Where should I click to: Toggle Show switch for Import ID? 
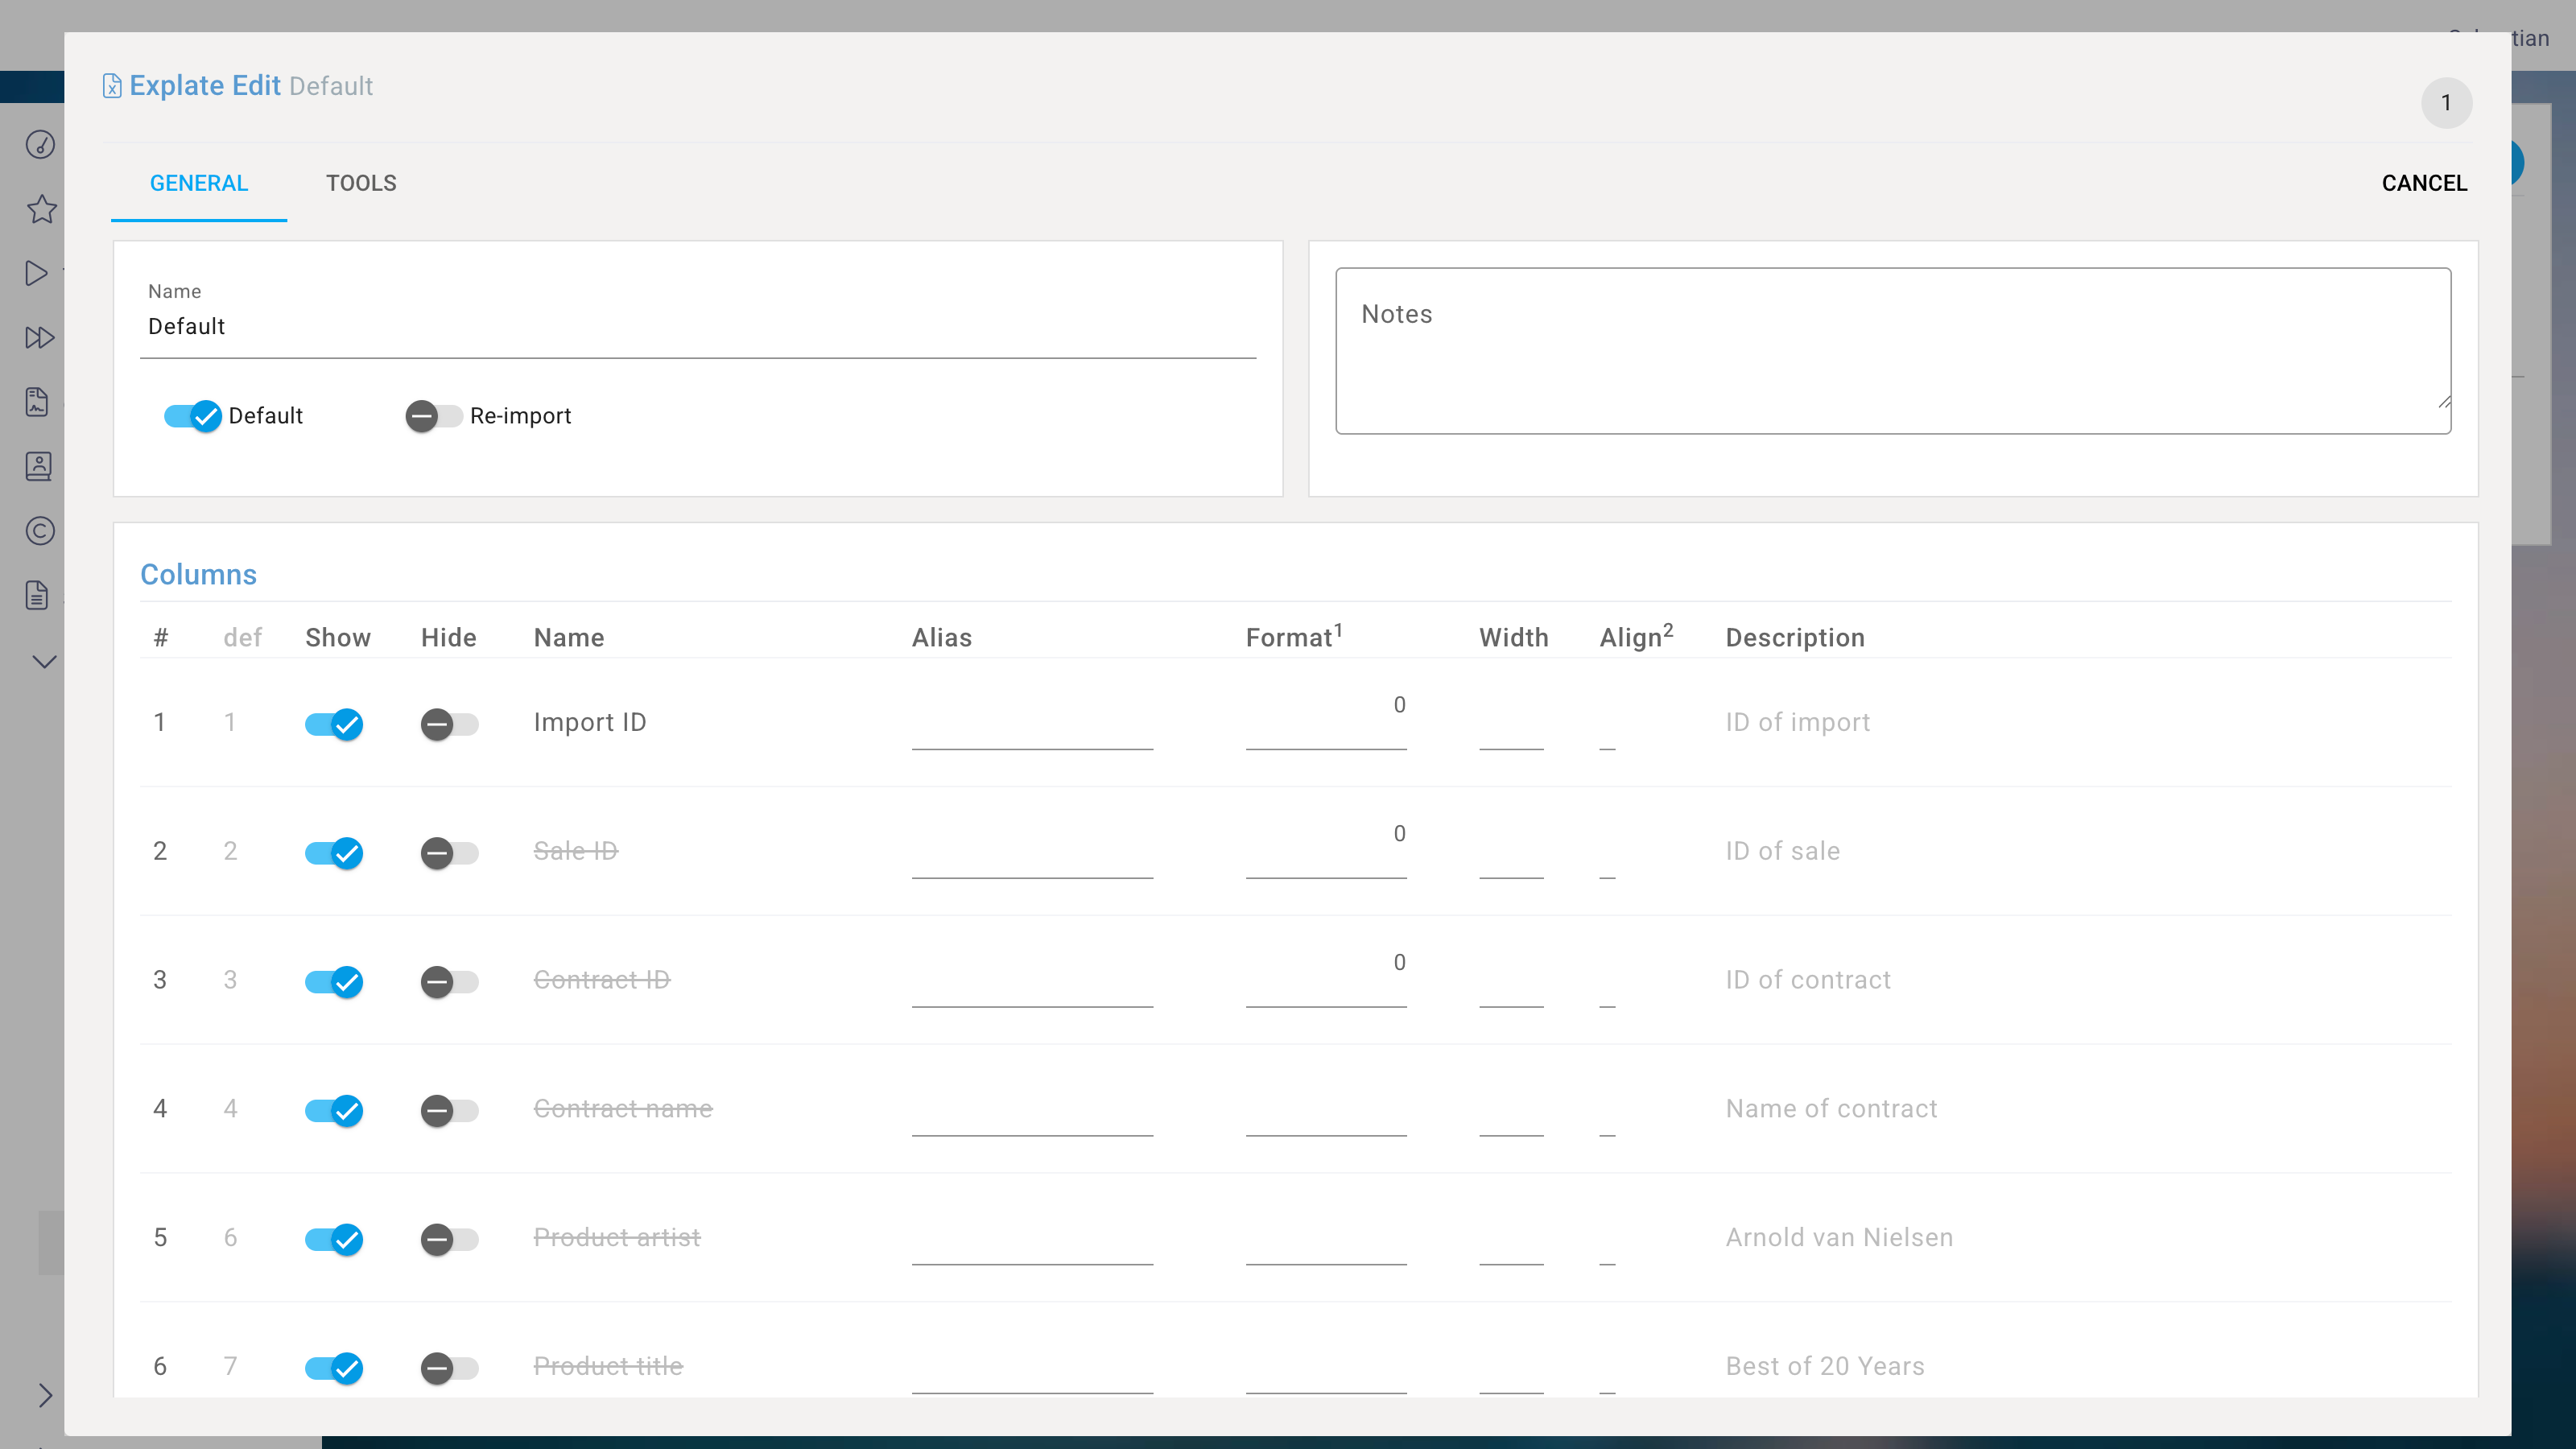(334, 724)
